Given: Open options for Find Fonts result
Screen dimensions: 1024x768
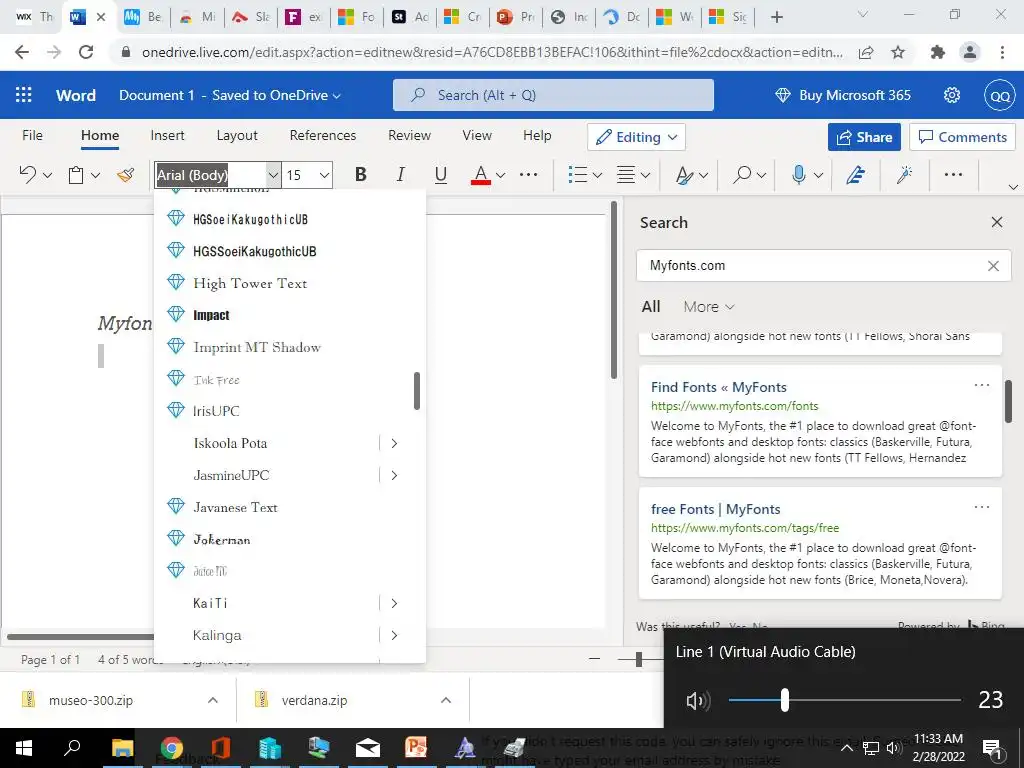Looking at the screenshot, I should coord(982,385).
